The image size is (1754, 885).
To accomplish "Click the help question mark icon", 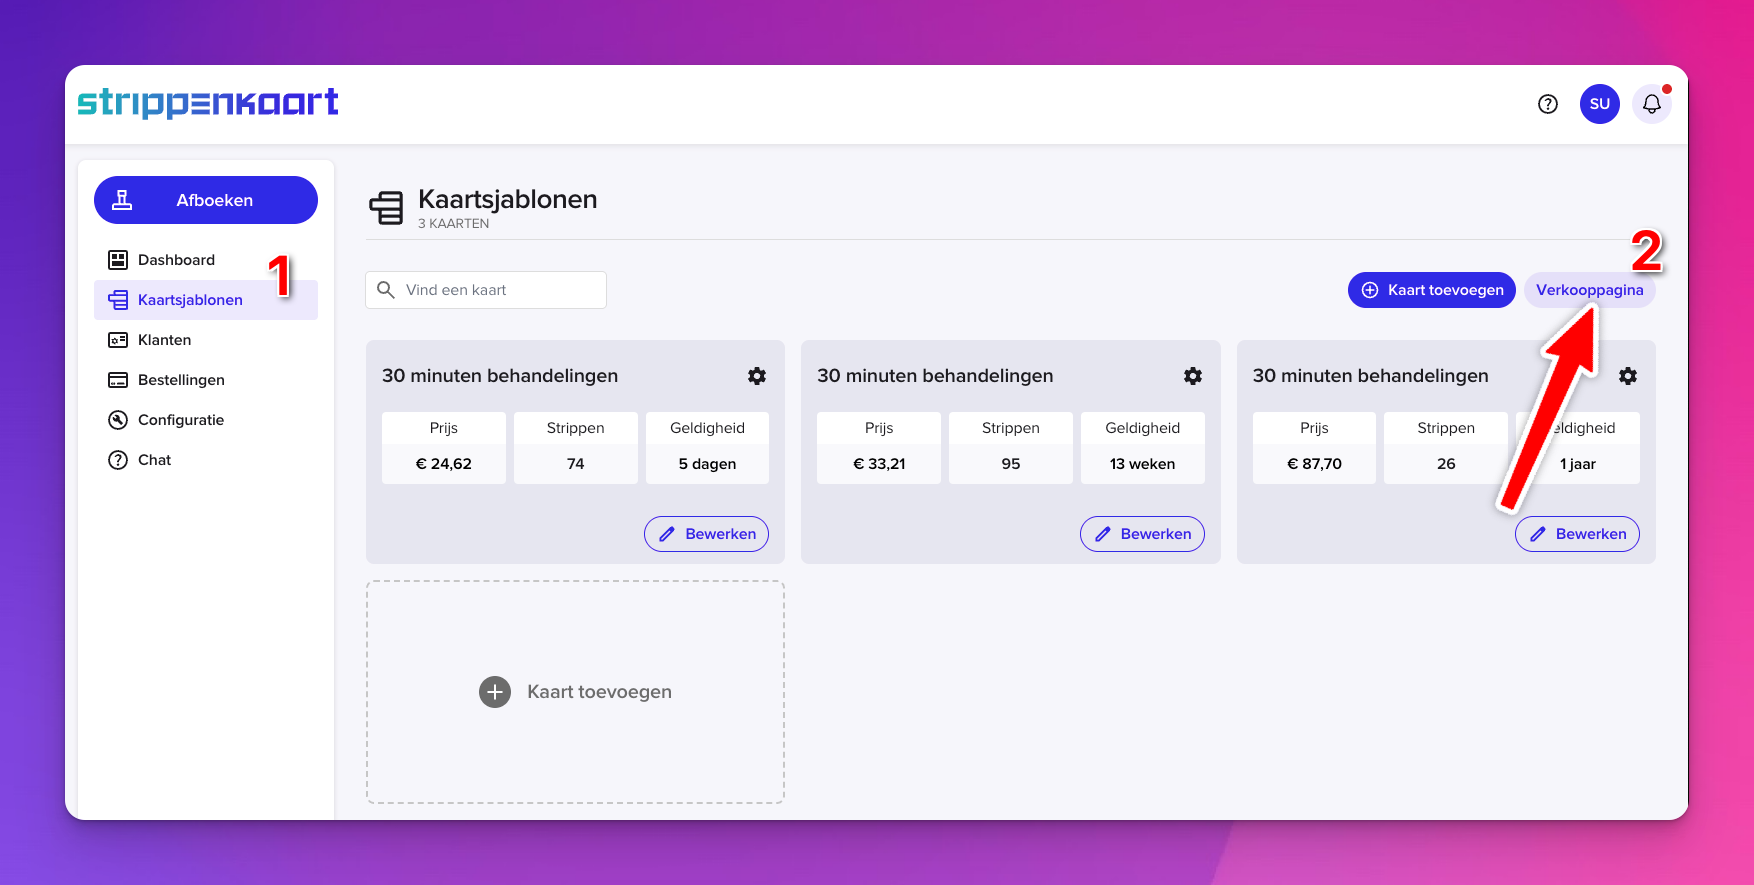I will pos(1547,104).
